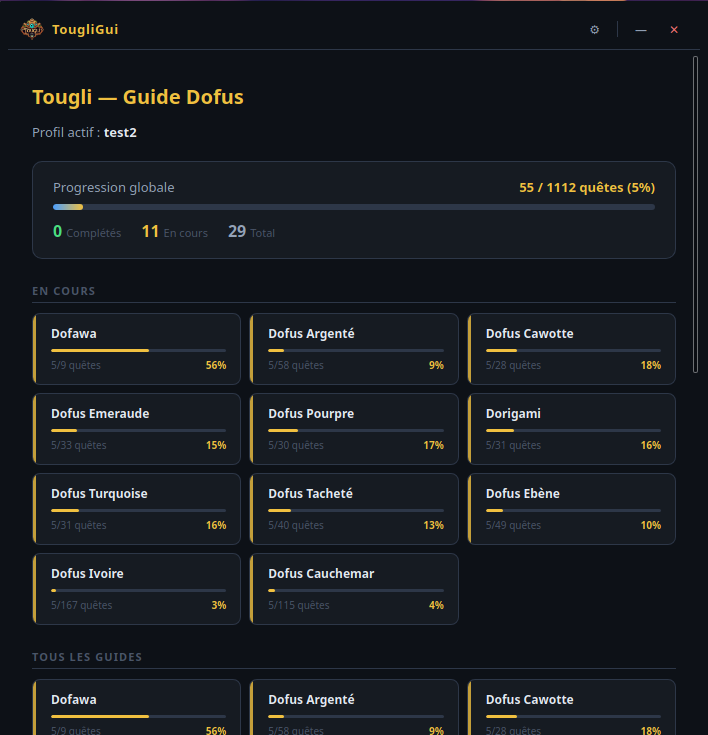
Task: Open Dofus Cawotte under Tous les guides
Action: point(572,707)
